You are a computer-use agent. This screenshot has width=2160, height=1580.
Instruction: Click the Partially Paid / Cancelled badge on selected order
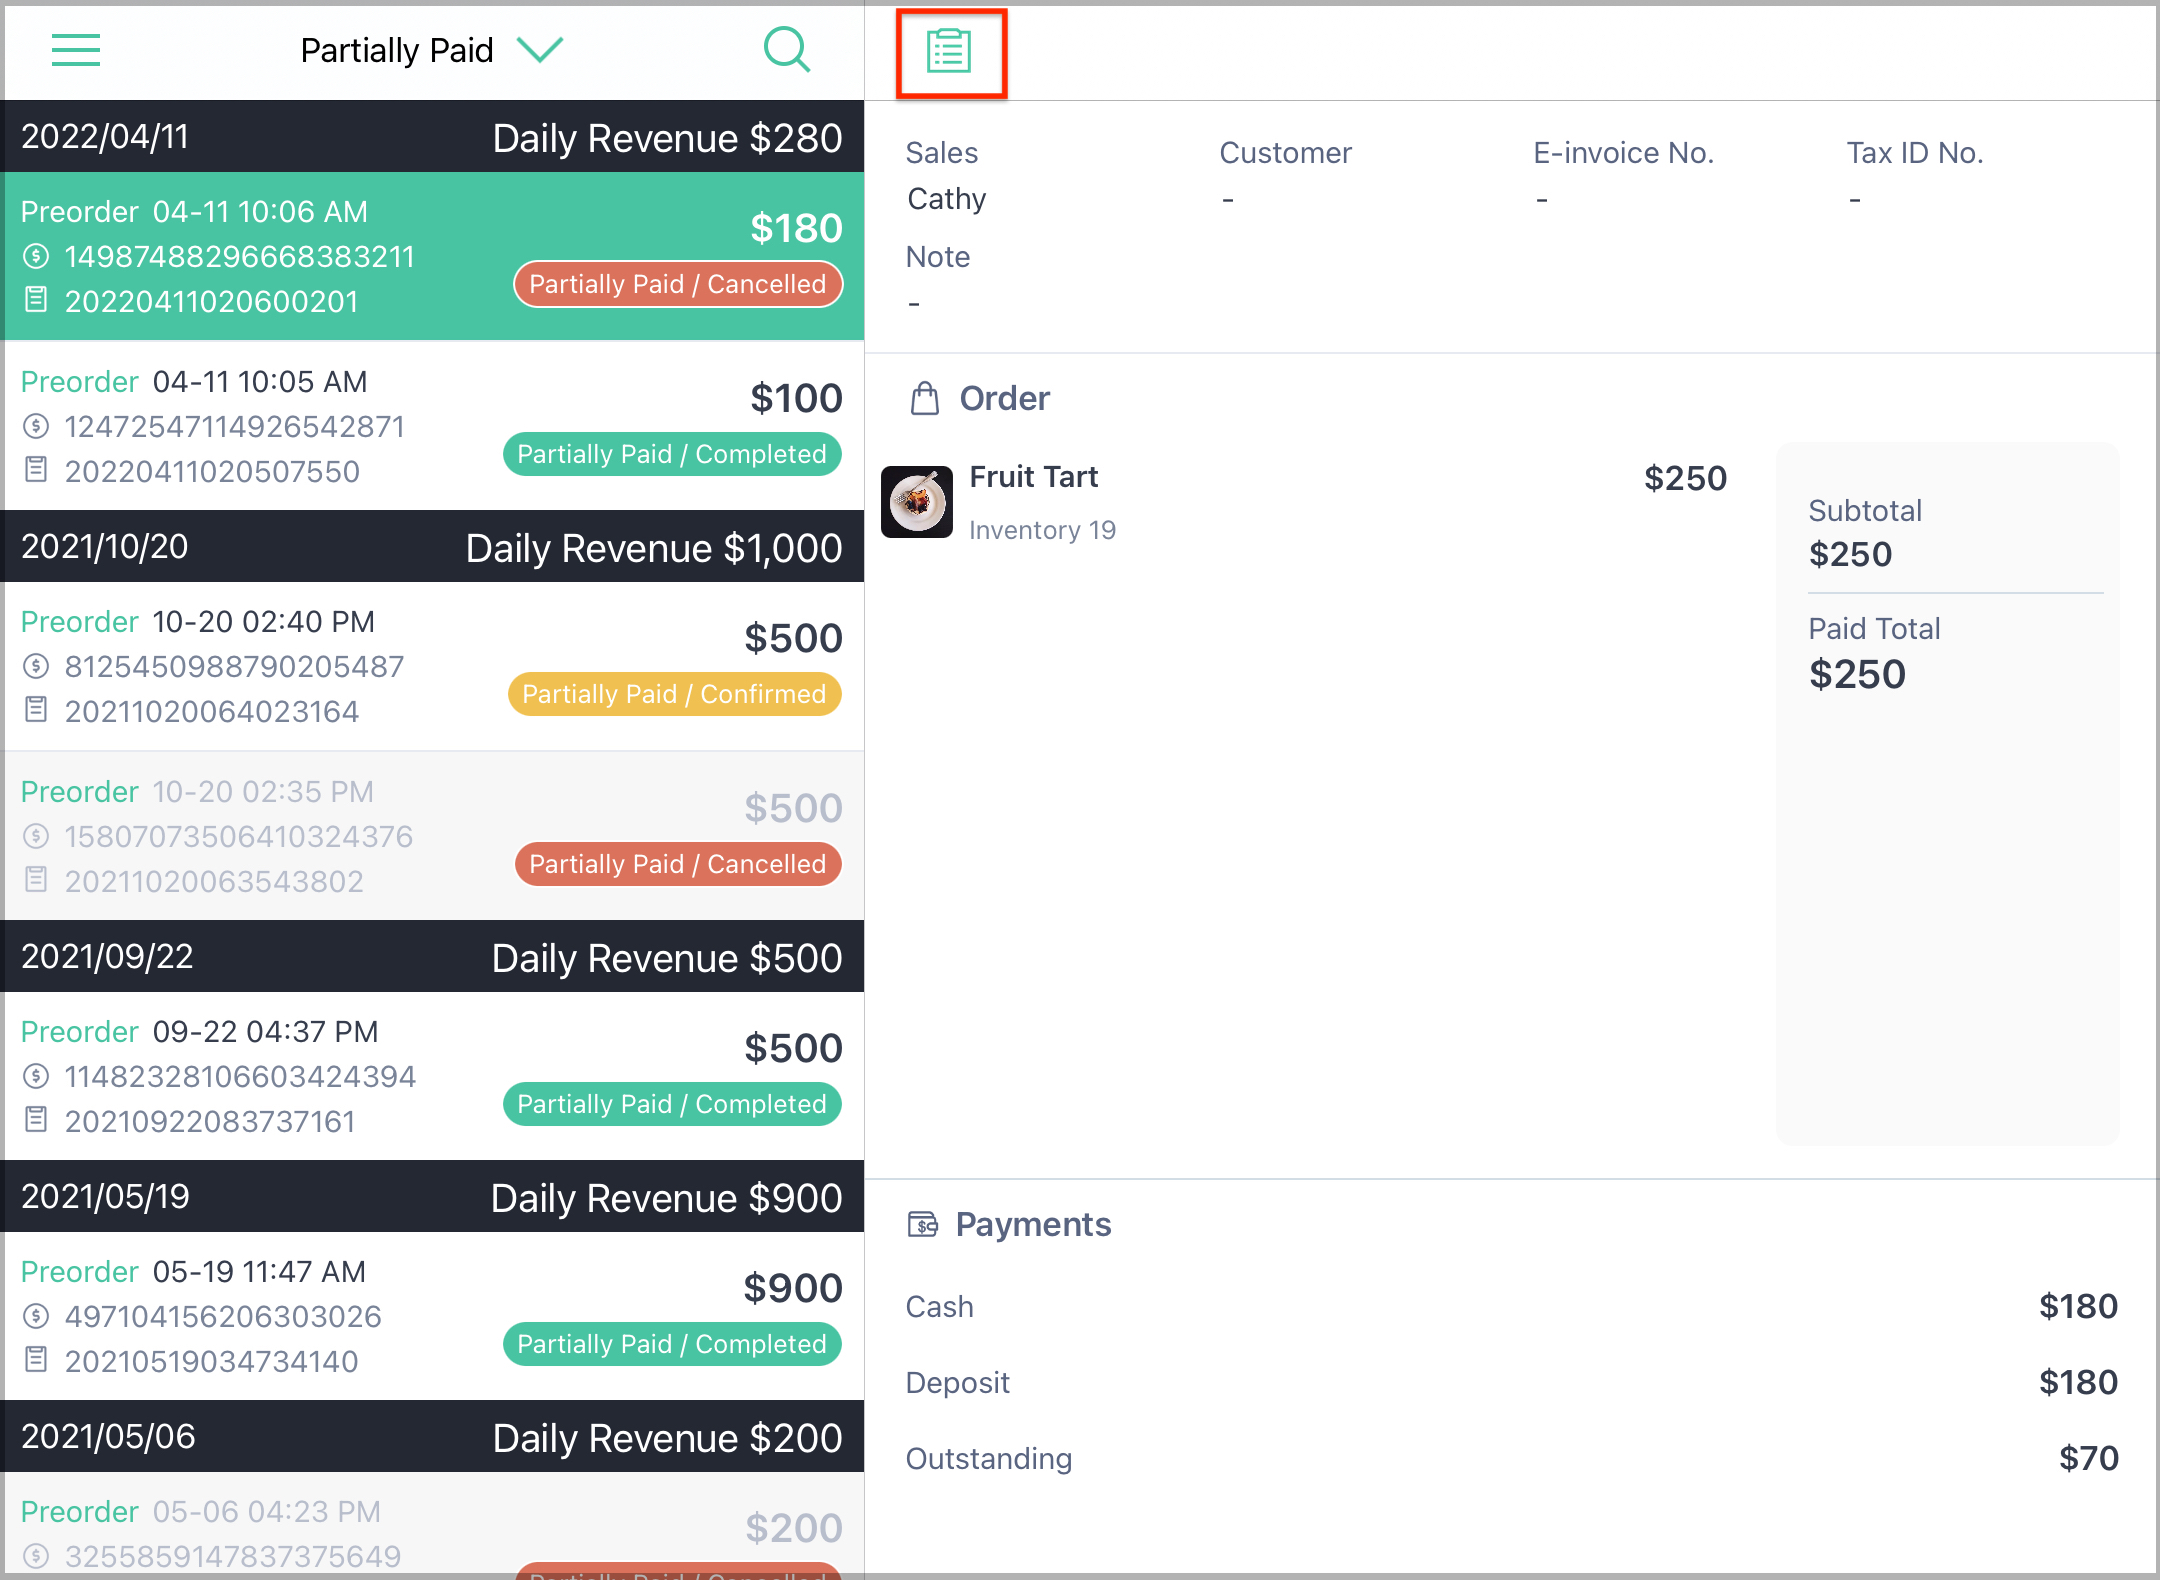pyautogui.click(x=678, y=284)
